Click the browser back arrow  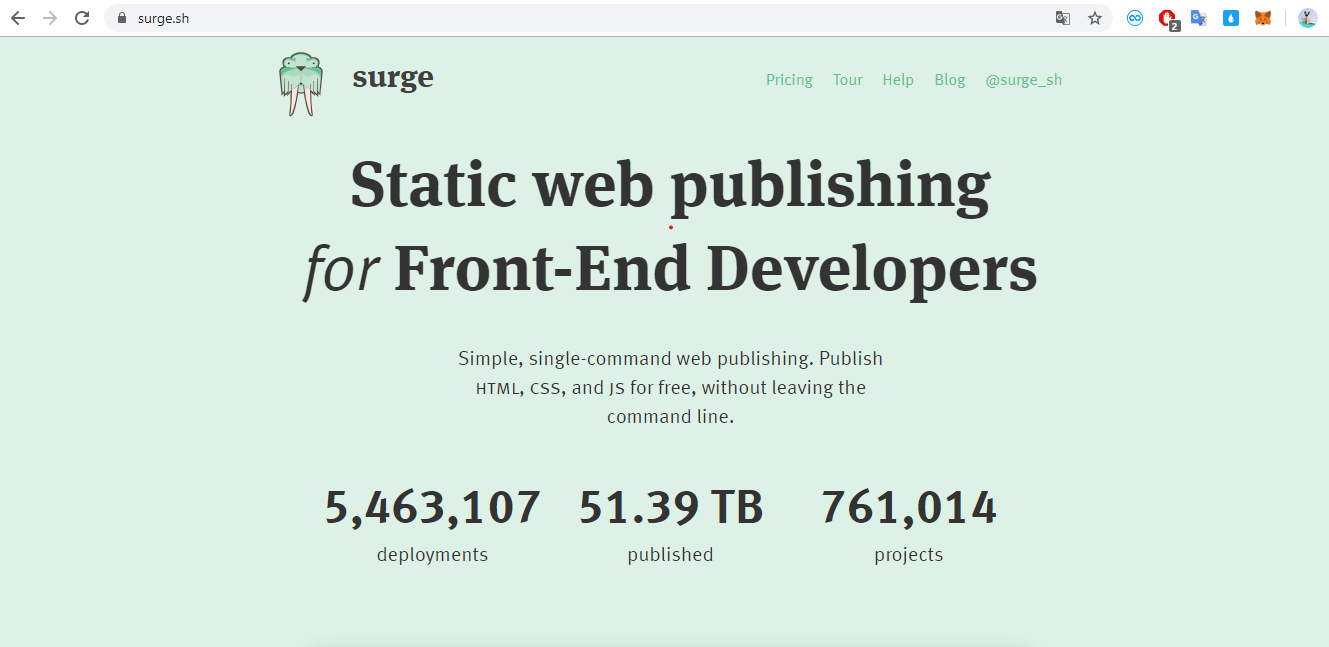click(x=18, y=18)
